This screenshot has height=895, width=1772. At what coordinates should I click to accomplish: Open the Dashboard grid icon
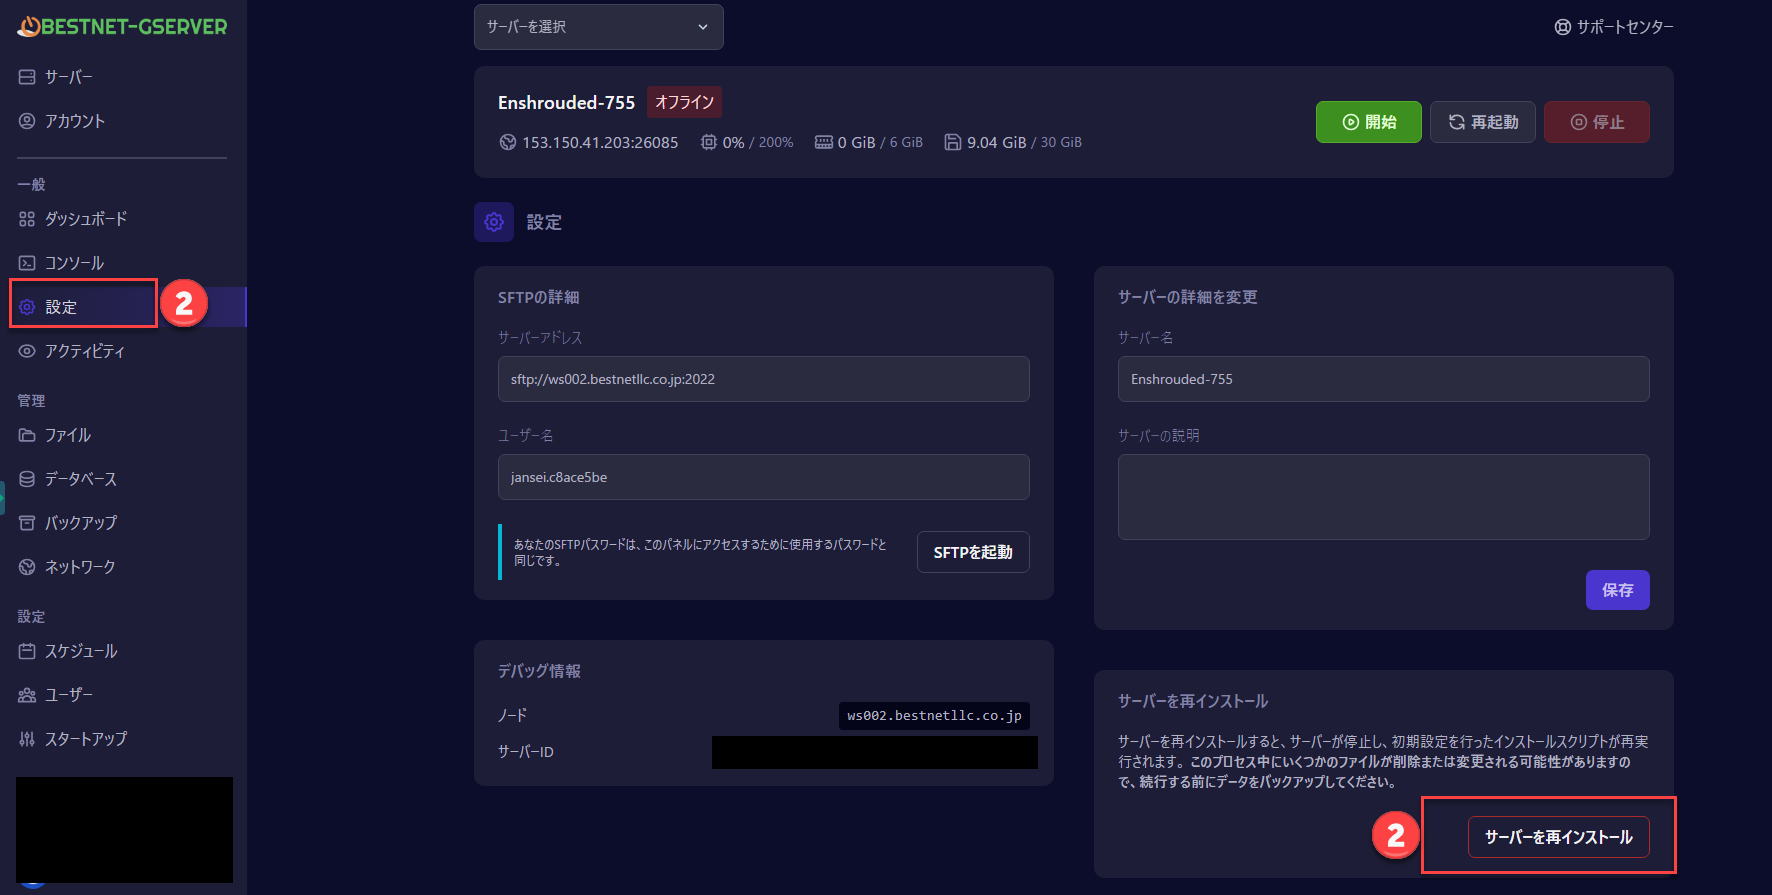[27, 219]
